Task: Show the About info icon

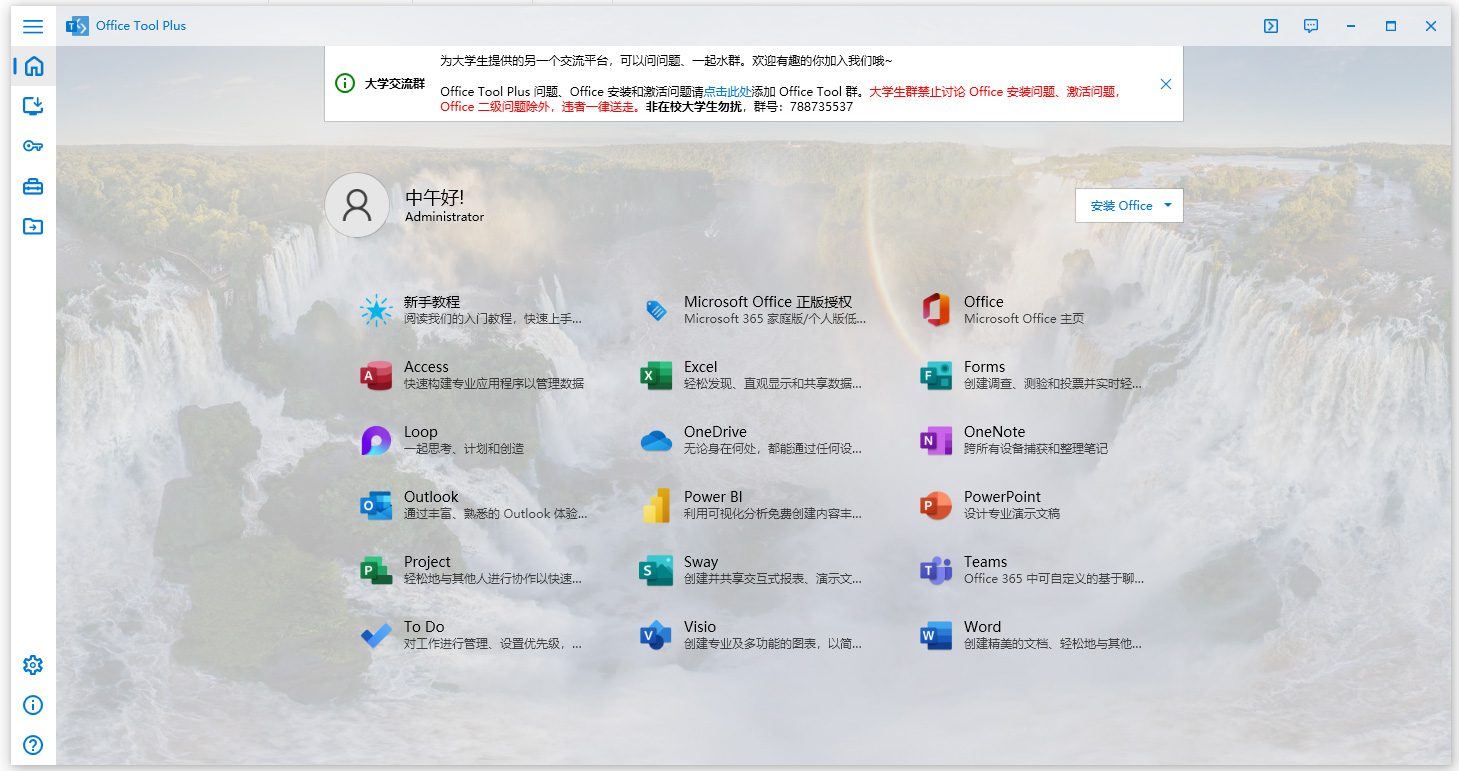Action: coord(32,704)
